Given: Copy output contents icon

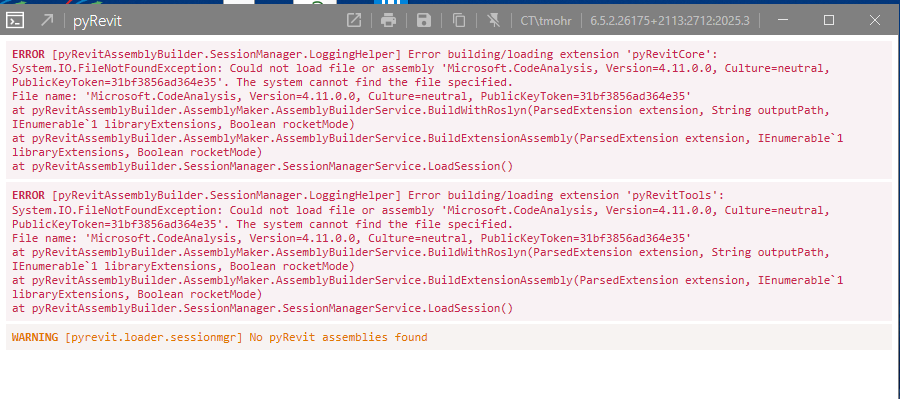Looking at the screenshot, I should [459, 21].
